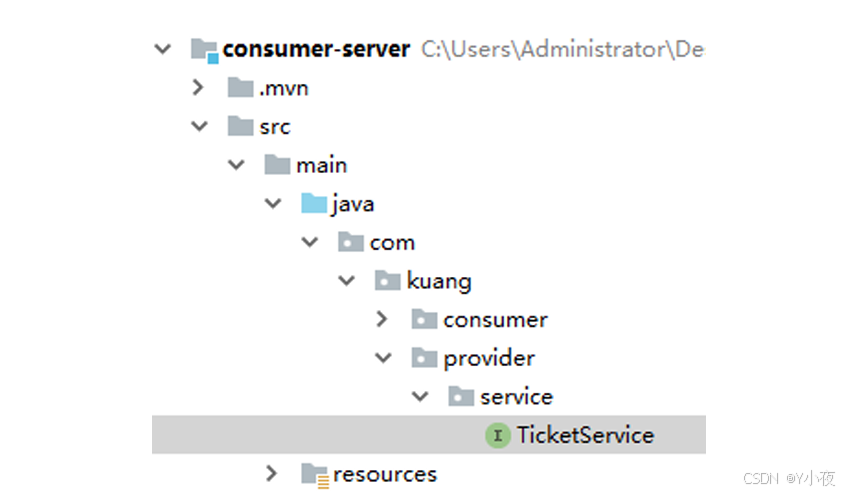Collapse the main folder arrow
This screenshot has height=494, width=848.
237,165
